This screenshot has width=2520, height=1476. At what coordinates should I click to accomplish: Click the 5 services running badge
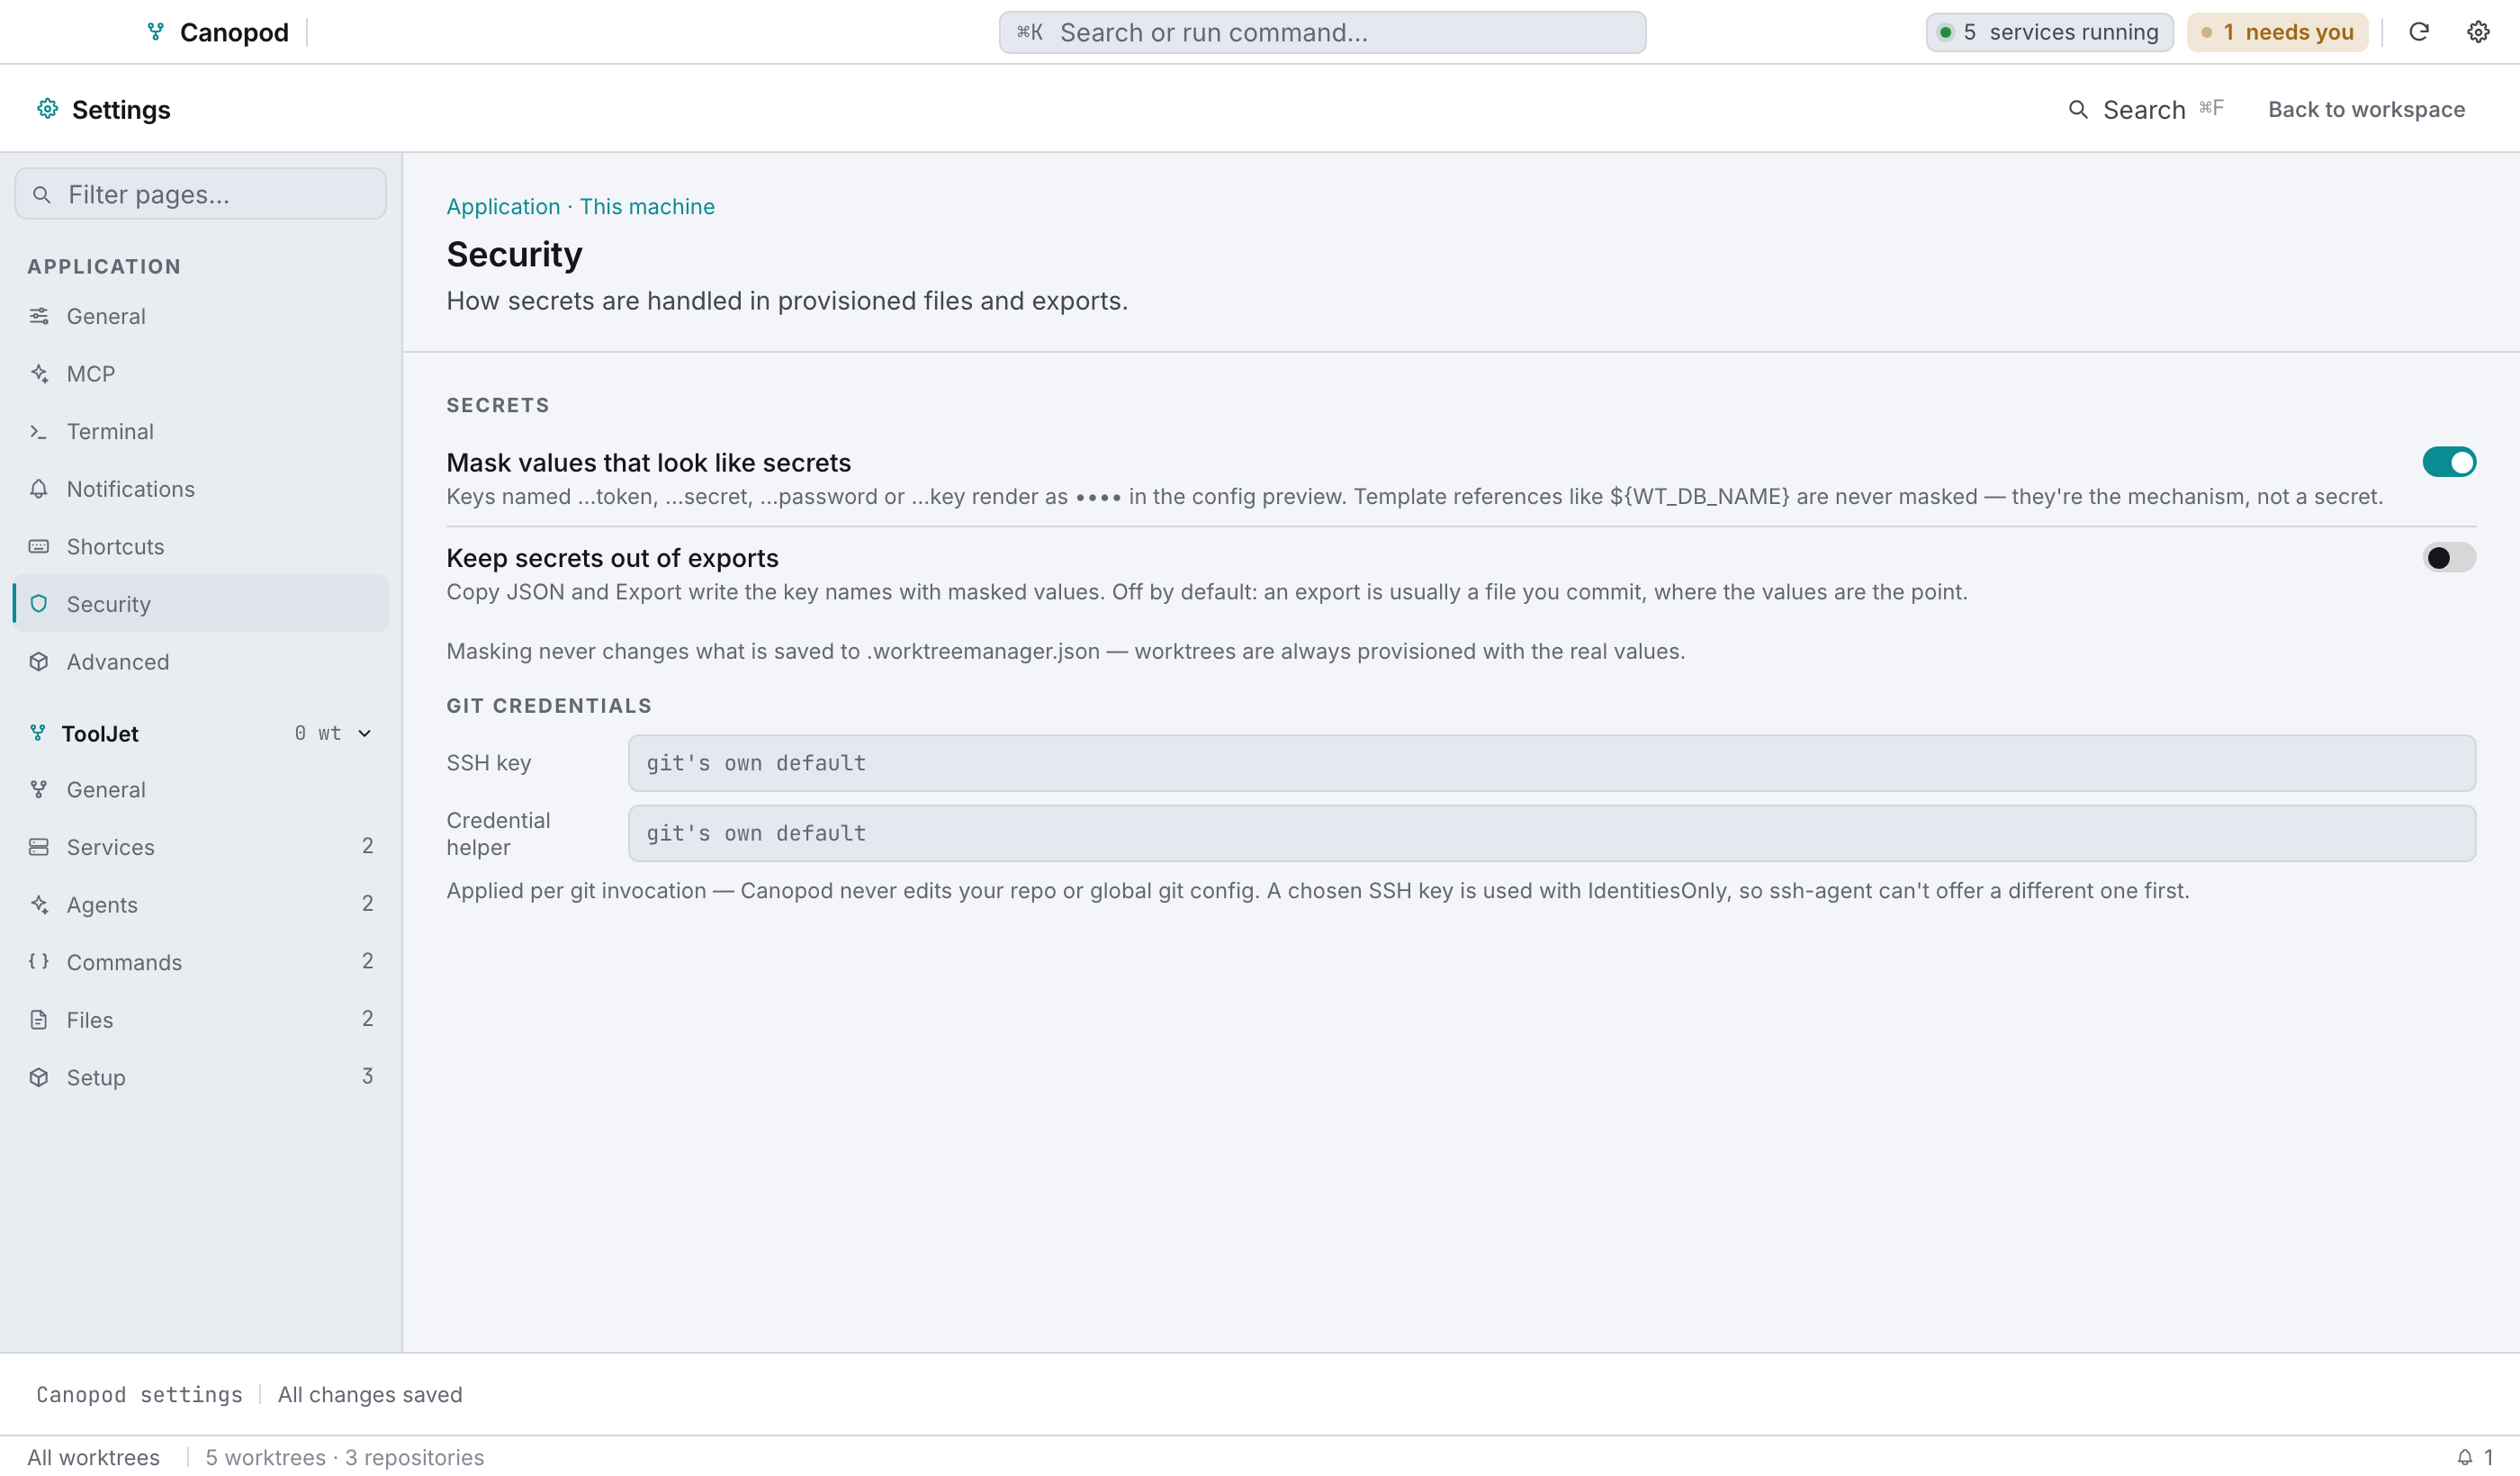point(2049,32)
